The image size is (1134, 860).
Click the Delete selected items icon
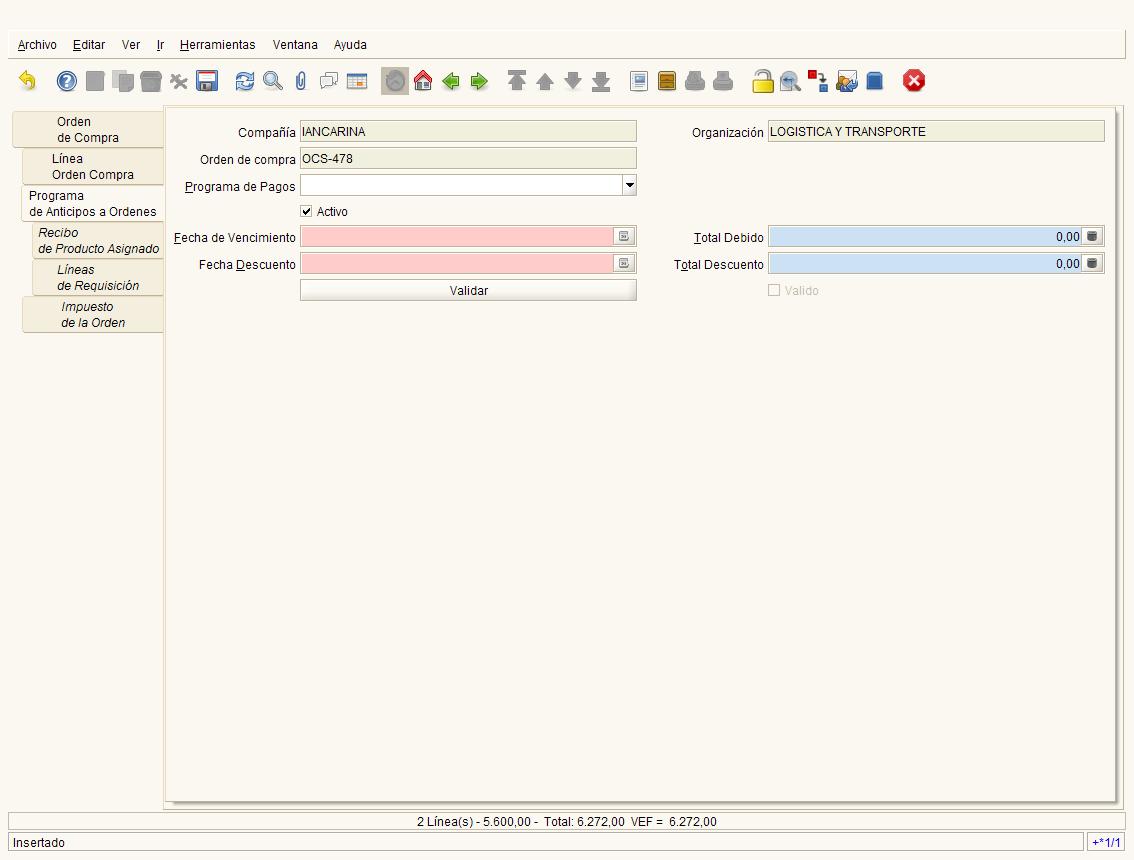tap(179, 80)
